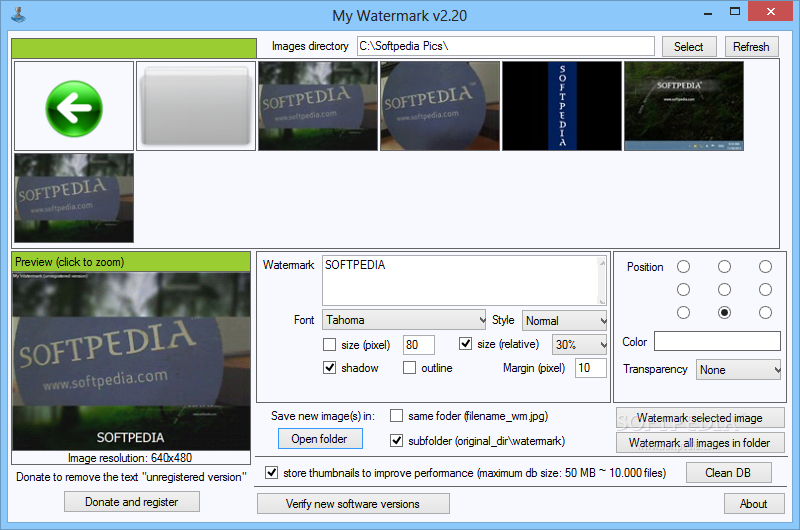Click the green back arrow icon

pyautogui.click(x=74, y=108)
